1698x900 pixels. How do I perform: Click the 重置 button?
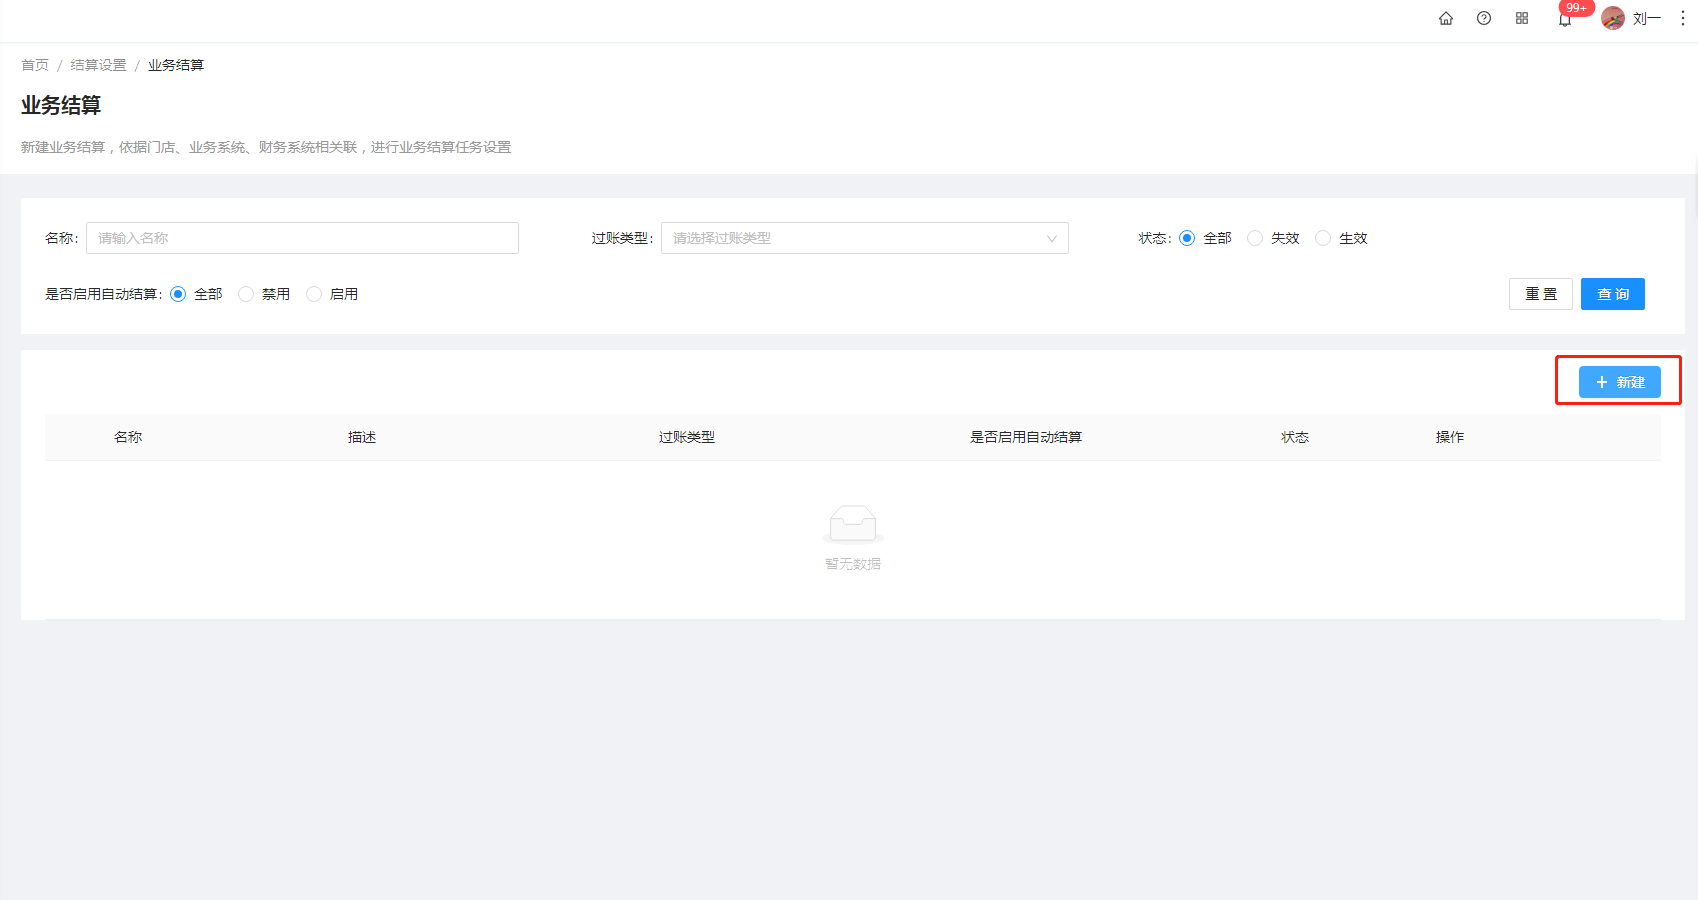(1541, 294)
